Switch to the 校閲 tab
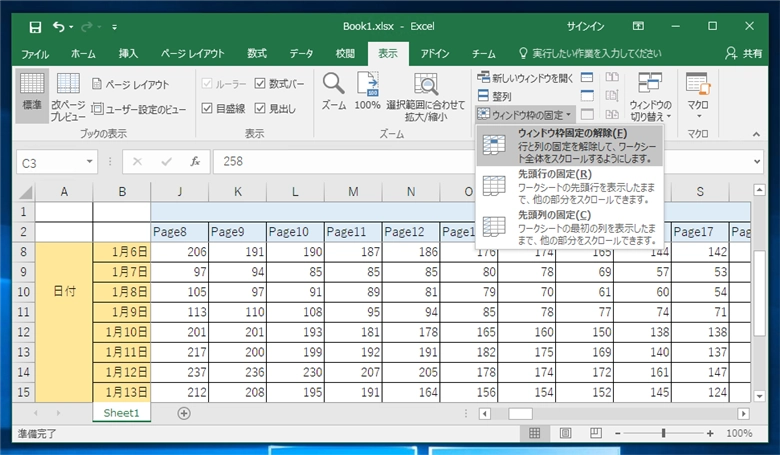The image size is (780, 455). pyautogui.click(x=345, y=54)
